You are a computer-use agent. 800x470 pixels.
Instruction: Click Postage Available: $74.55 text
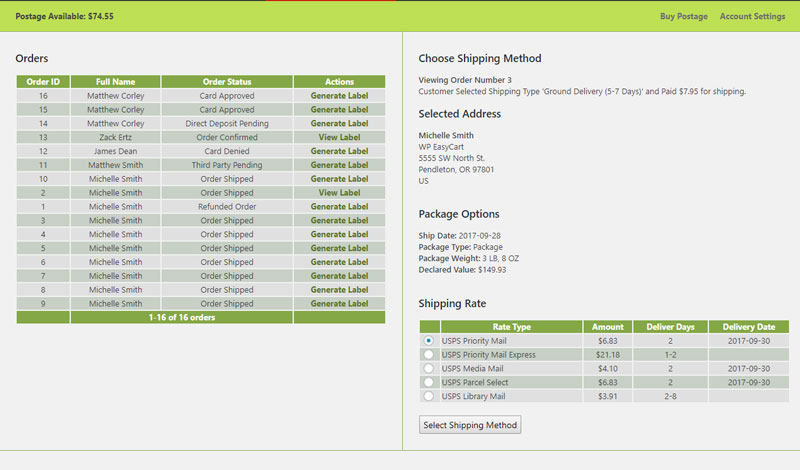click(64, 16)
